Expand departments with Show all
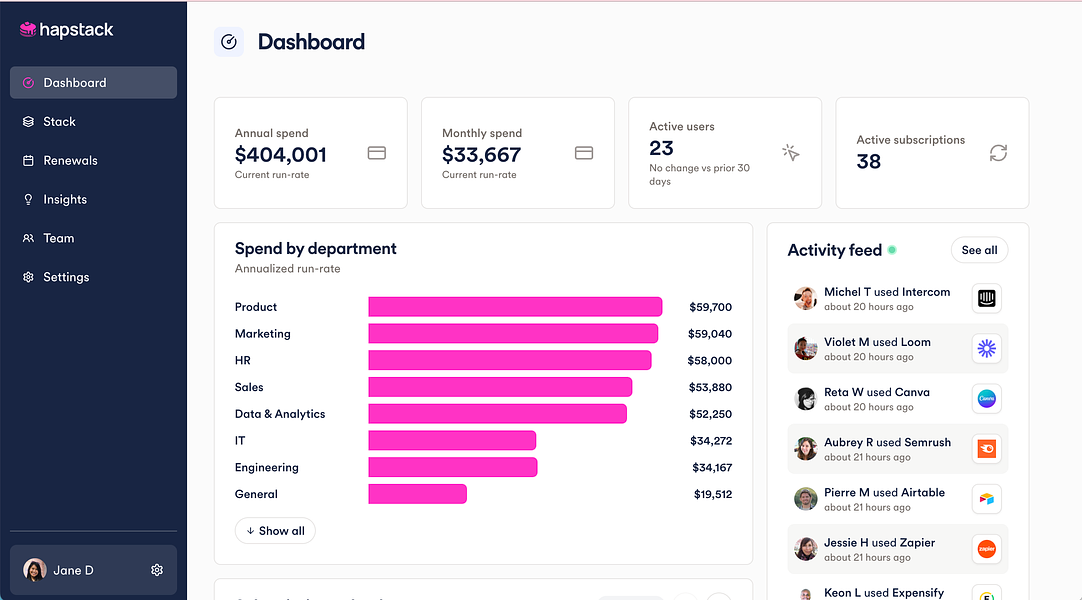 tap(275, 531)
